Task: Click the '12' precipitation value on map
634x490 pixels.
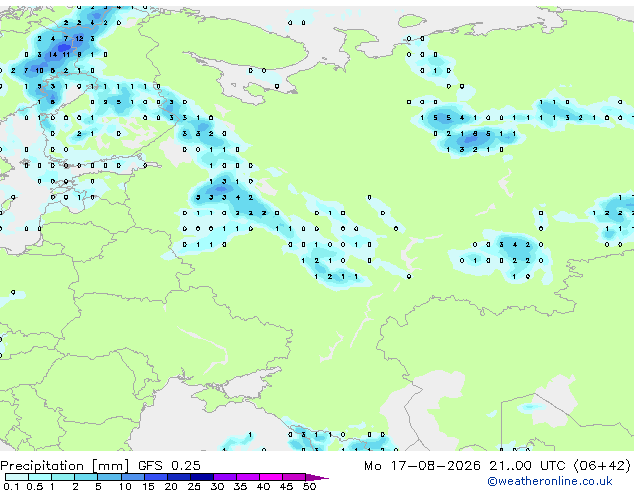Action: (x=79, y=38)
